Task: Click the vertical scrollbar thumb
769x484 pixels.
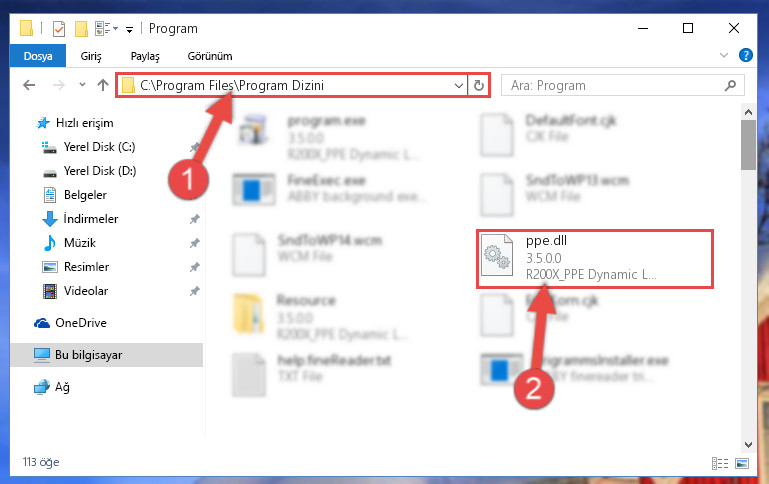Action: click(x=748, y=144)
